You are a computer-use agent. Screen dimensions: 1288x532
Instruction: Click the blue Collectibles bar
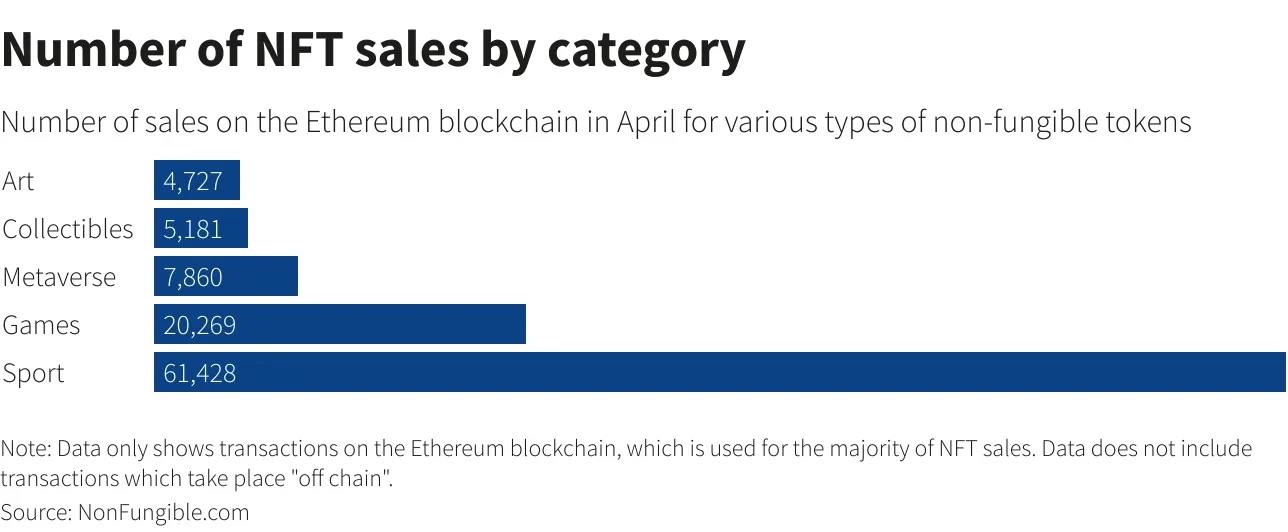pyautogui.click(x=236, y=229)
